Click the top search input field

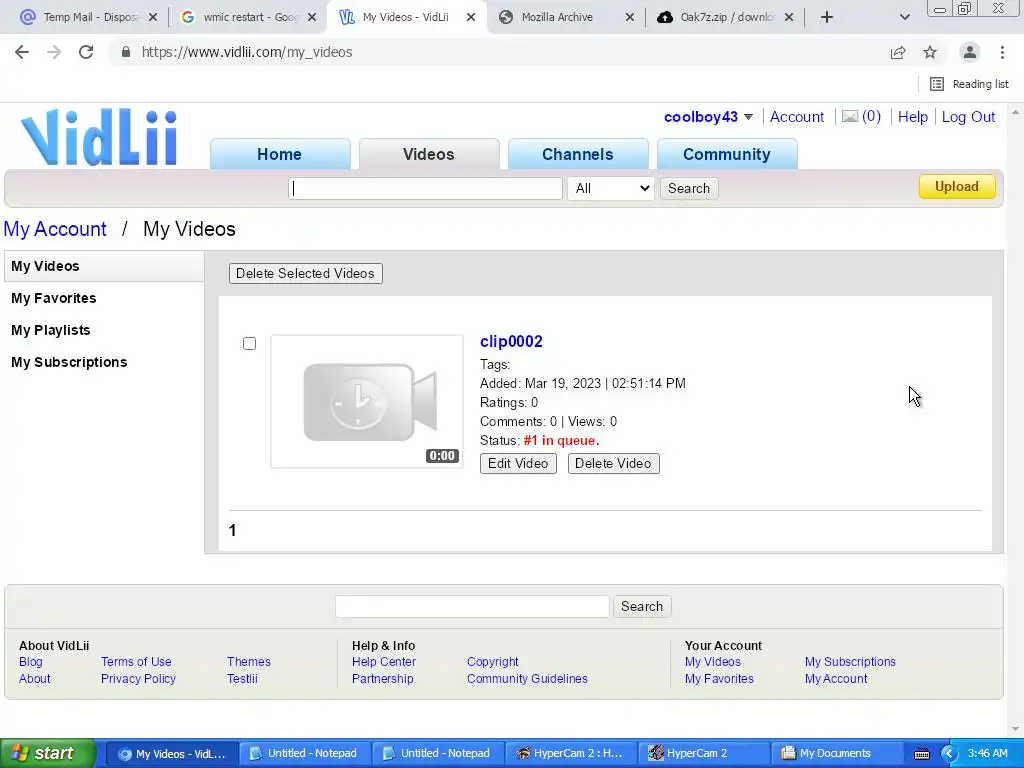pyautogui.click(x=425, y=189)
